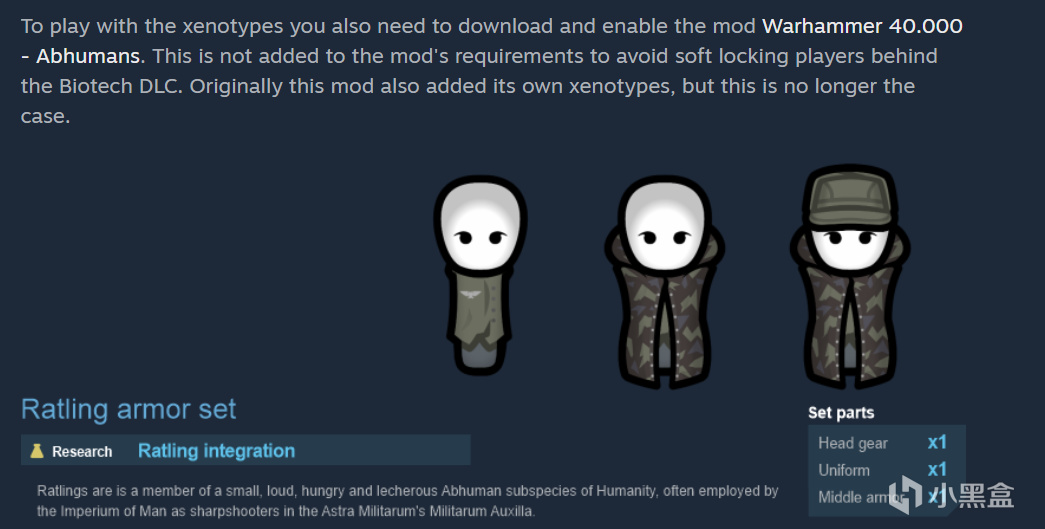
Task: Select the ratling wearing cap and cloak
Action: 850,276
